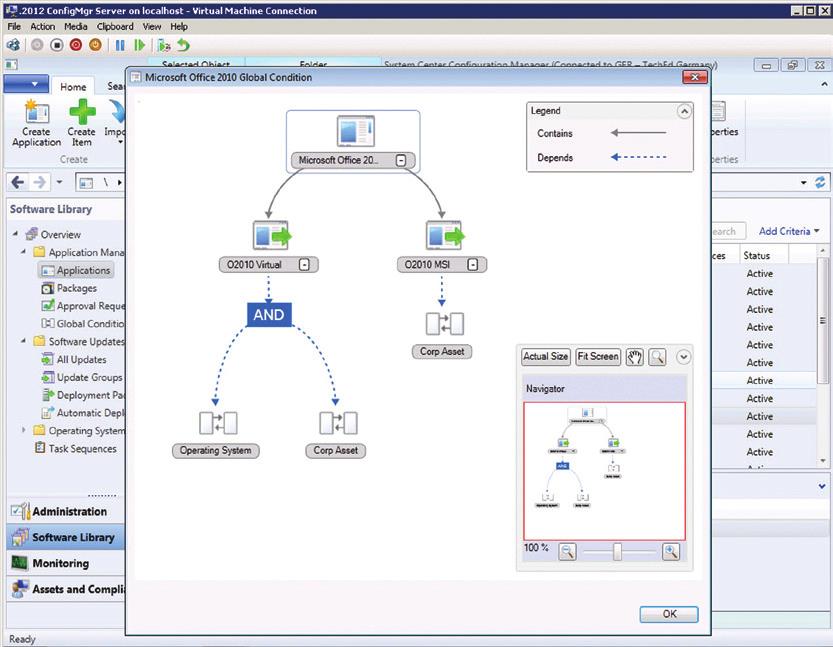Click the orange Save state icon
This screenshot has height=647, width=833.
coord(96,45)
